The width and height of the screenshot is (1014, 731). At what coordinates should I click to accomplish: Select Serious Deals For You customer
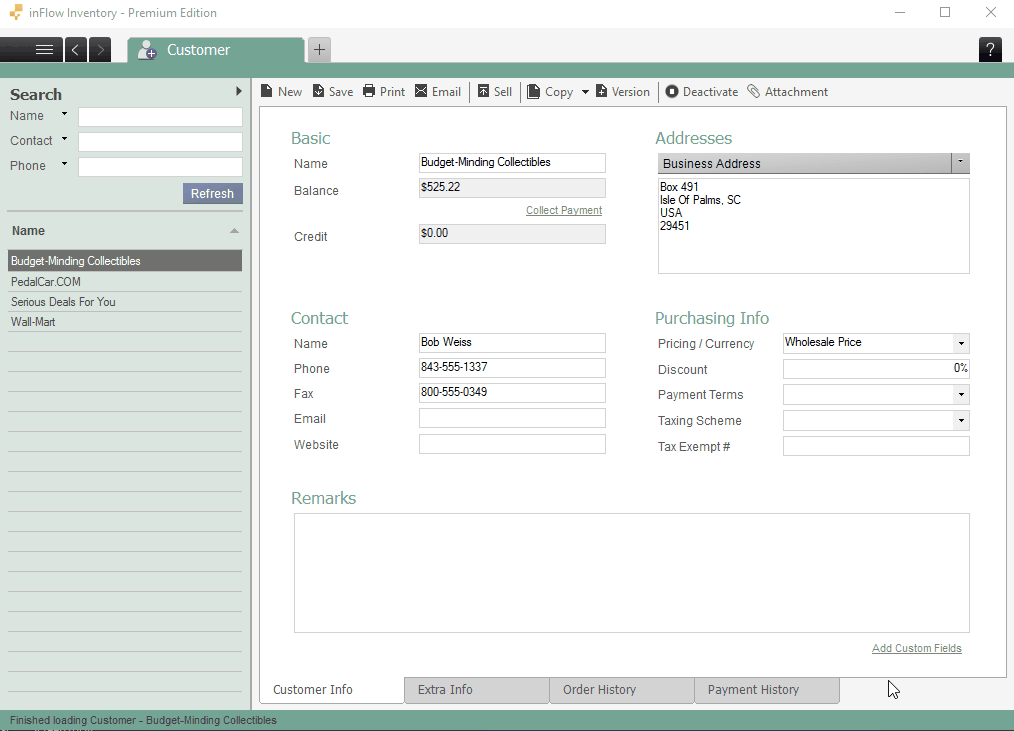tap(125, 301)
